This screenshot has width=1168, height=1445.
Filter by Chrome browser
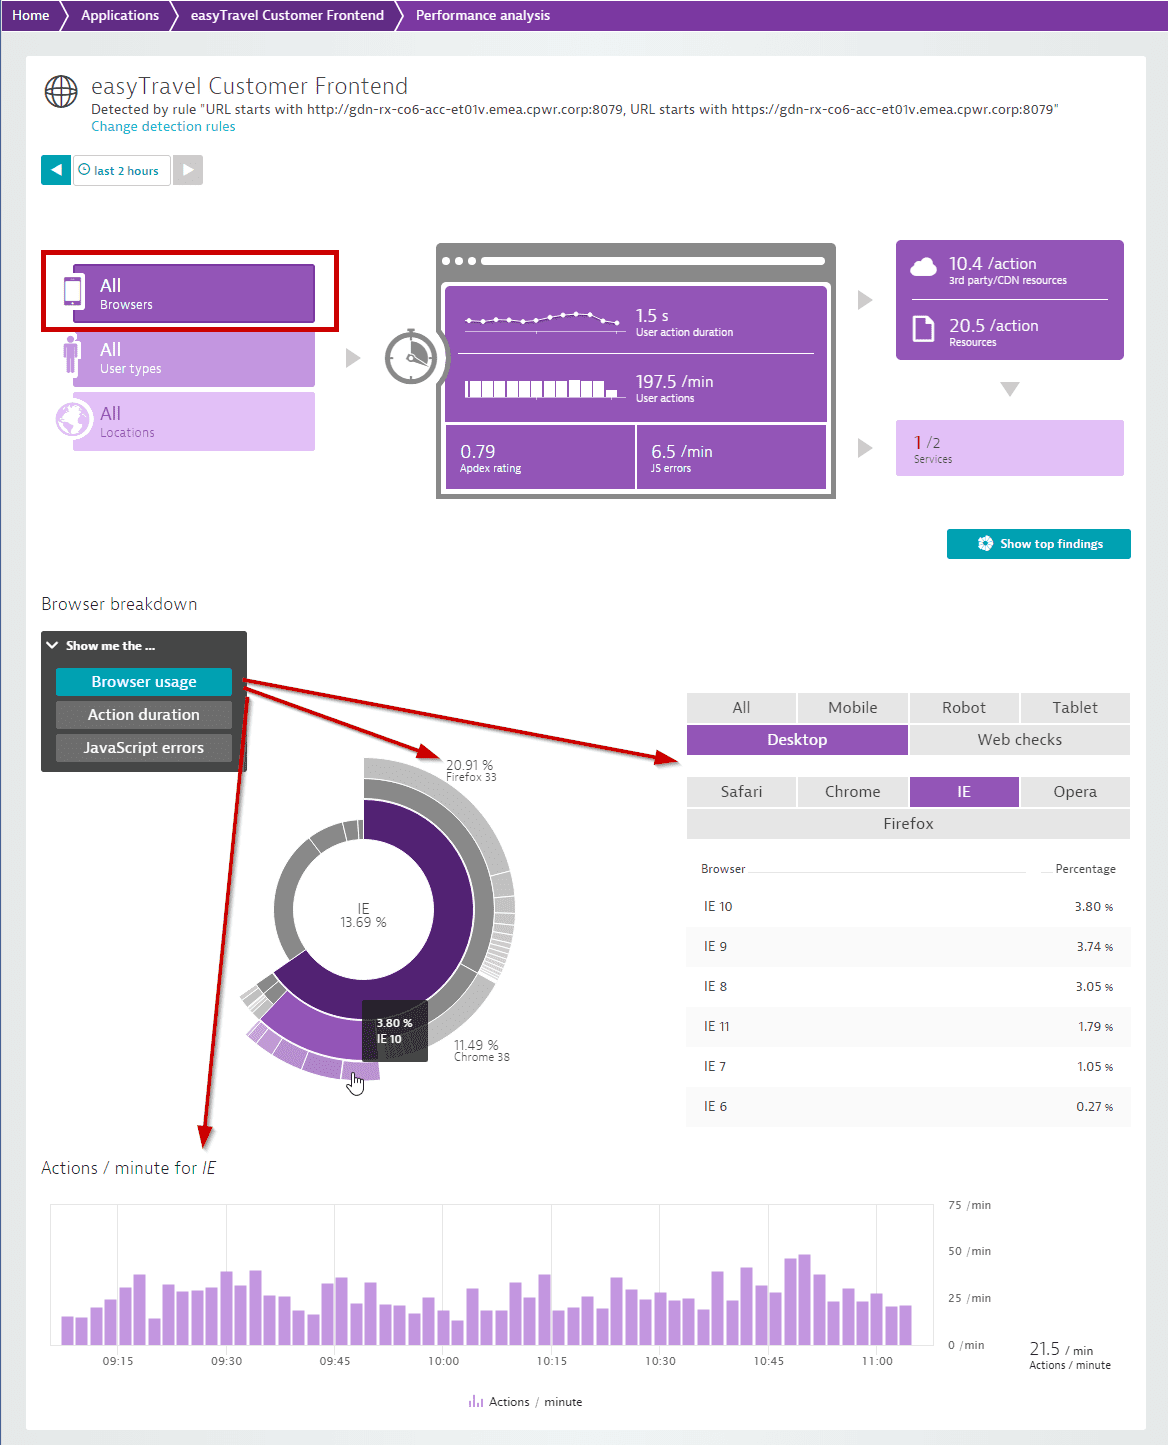[x=853, y=792]
